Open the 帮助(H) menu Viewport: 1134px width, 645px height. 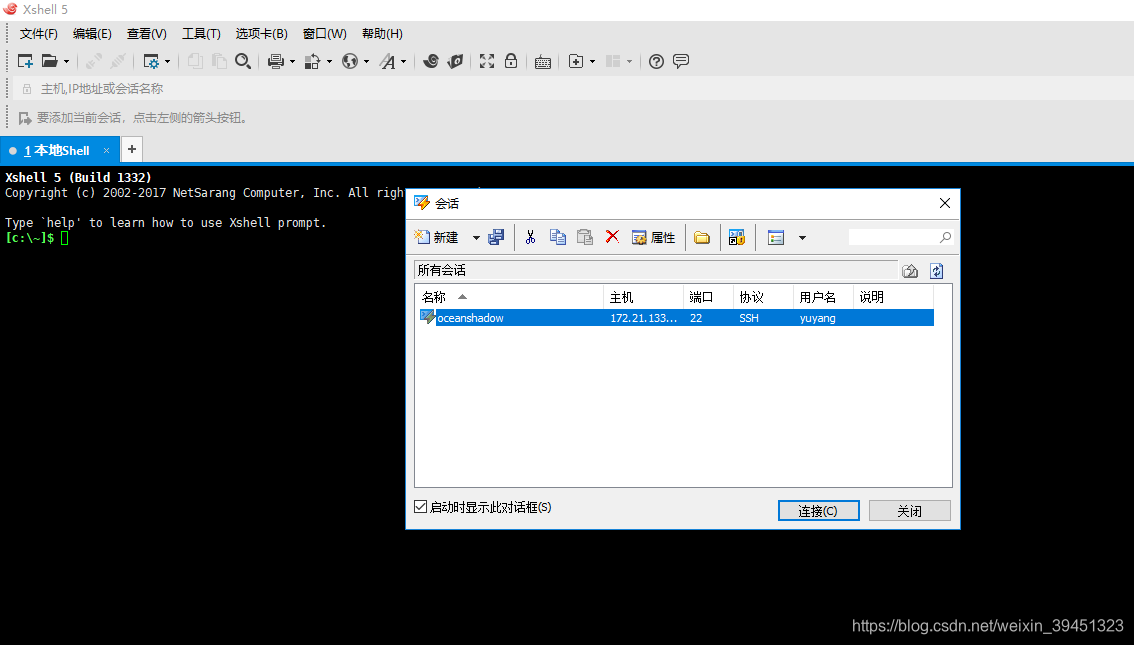pyautogui.click(x=382, y=34)
